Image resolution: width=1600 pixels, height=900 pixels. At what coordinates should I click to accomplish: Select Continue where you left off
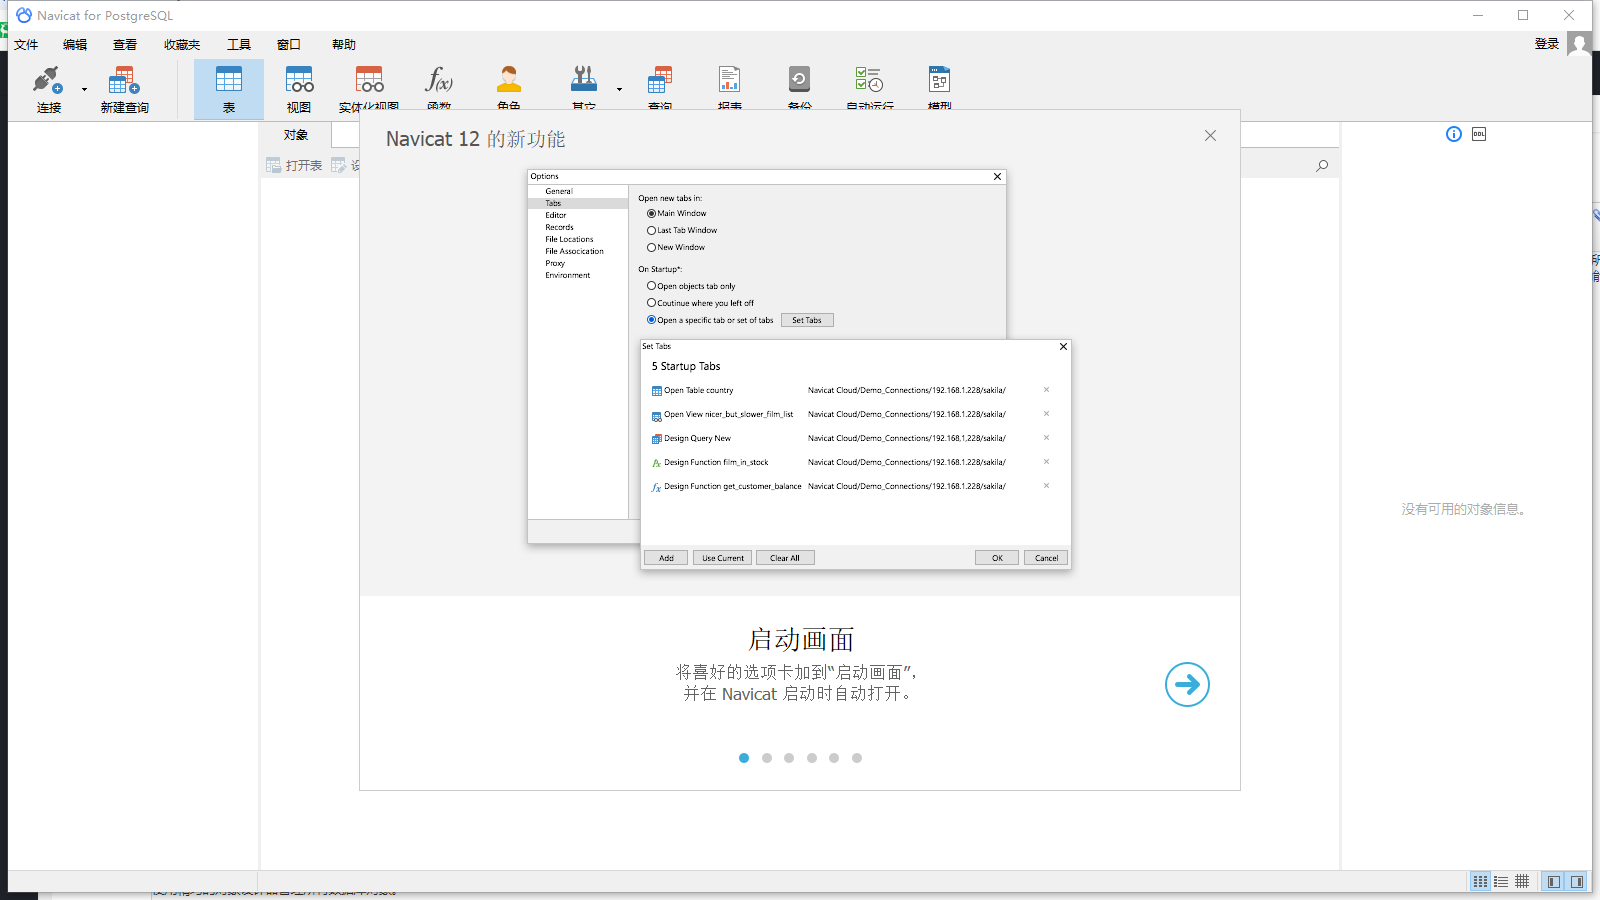click(651, 302)
